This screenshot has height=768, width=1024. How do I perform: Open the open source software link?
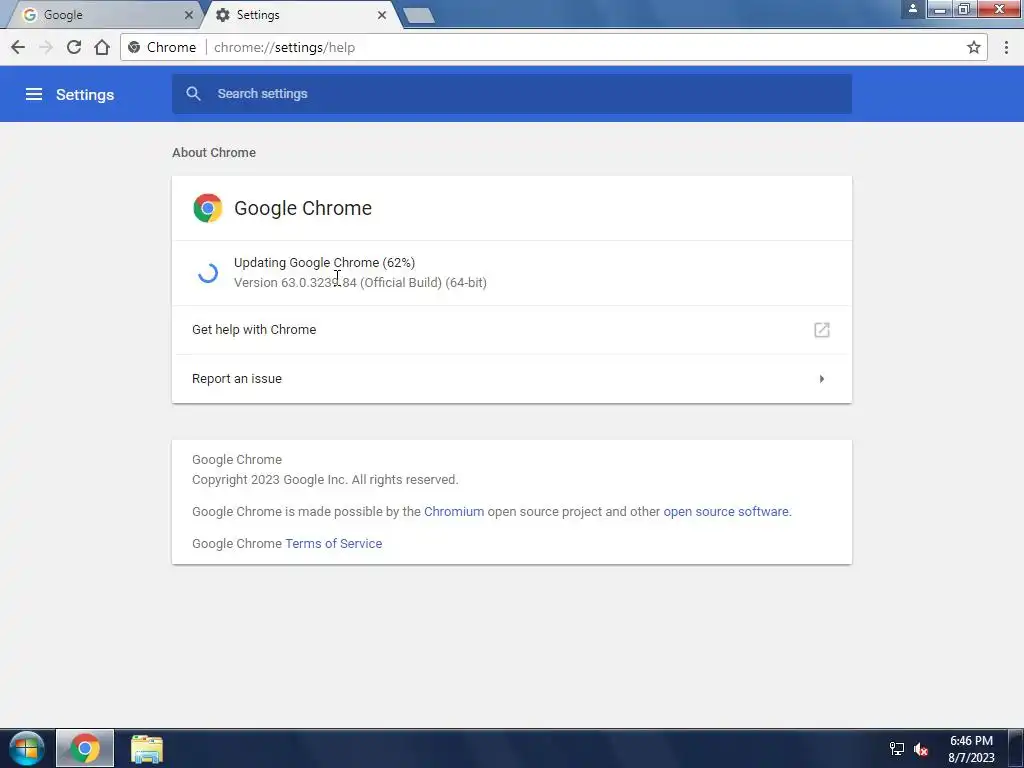726,511
